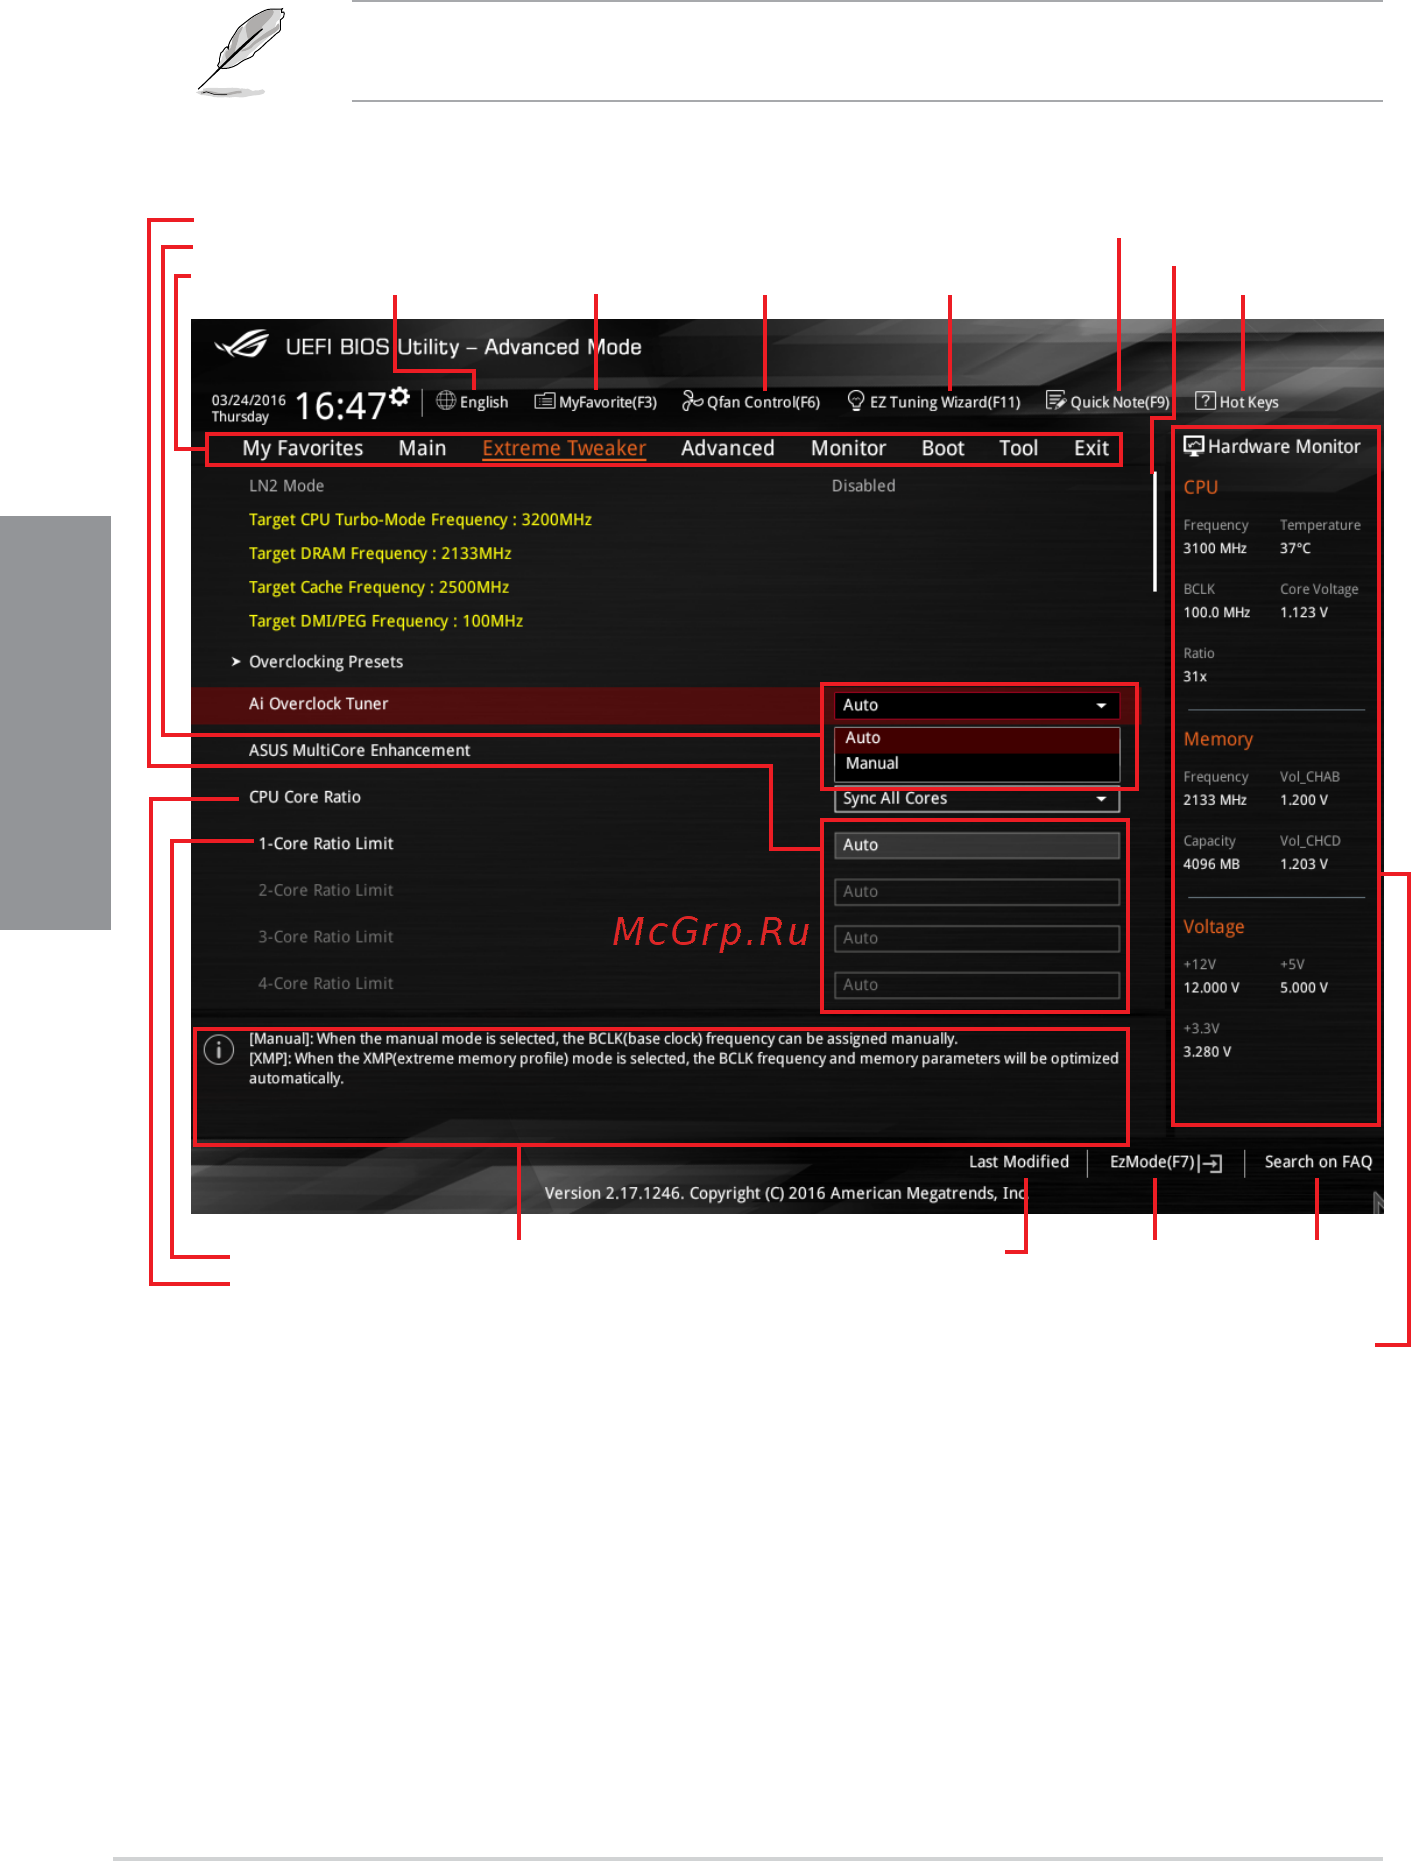
Task: Click the Disabled value of LN2 Mode
Action: point(864,486)
